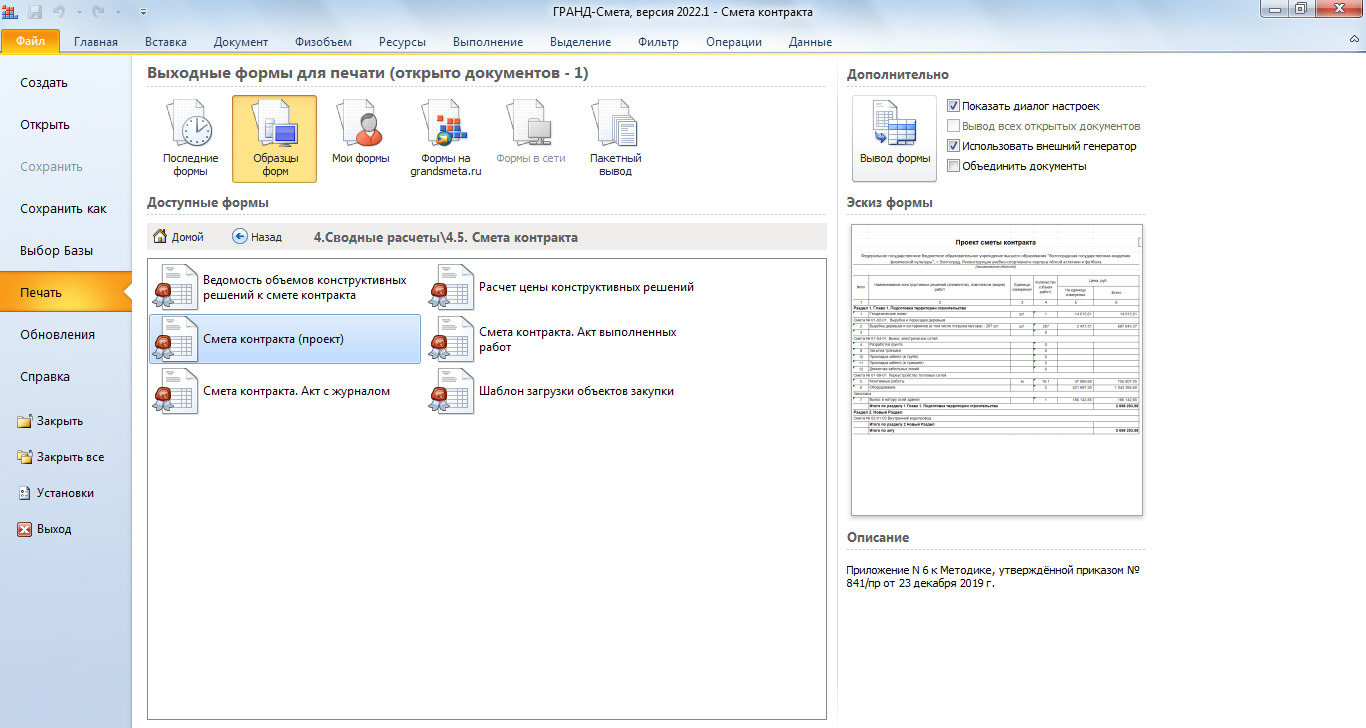Click the Save icon in quick access toolbar
The image size is (1366, 728).
coord(37,12)
